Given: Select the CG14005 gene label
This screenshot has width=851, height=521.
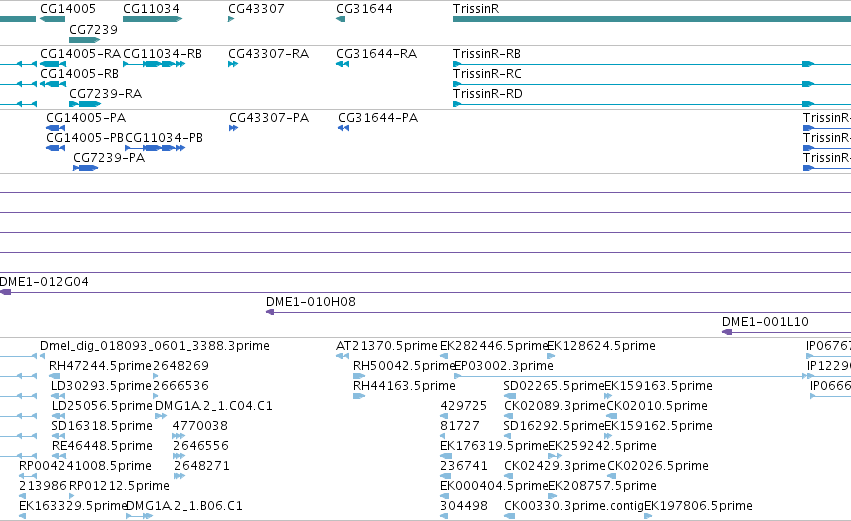Looking at the screenshot, I should tap(68, 9).
